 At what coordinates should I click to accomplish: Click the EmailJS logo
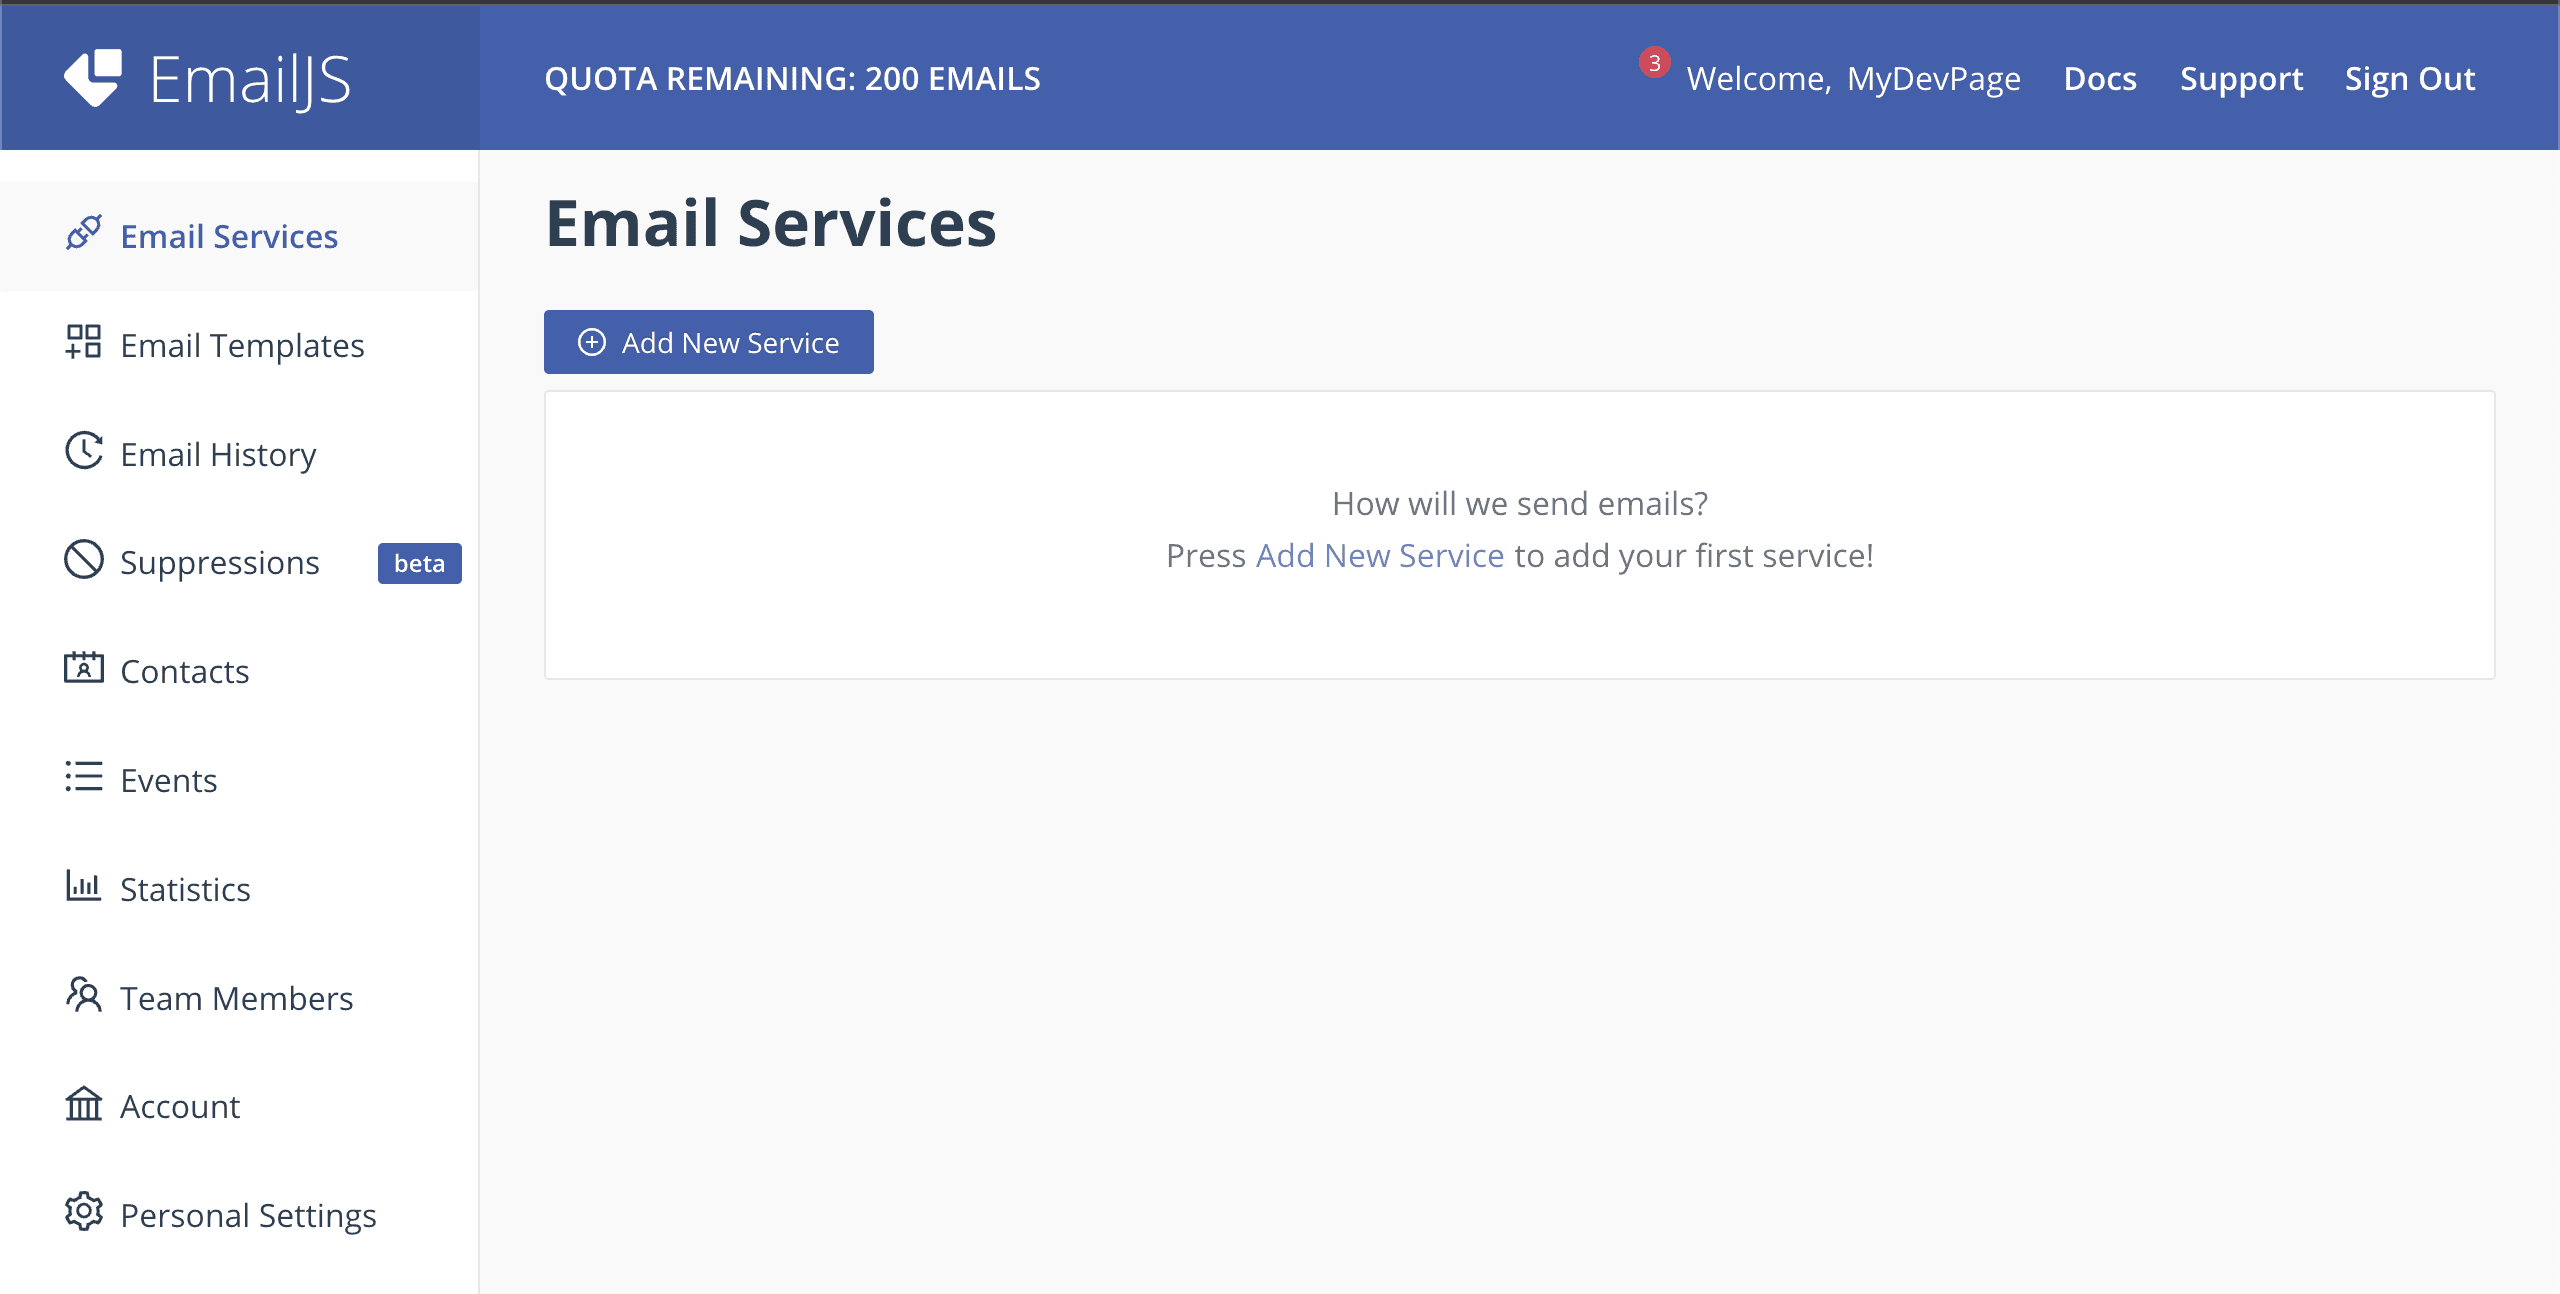click(x=208, y=80)
